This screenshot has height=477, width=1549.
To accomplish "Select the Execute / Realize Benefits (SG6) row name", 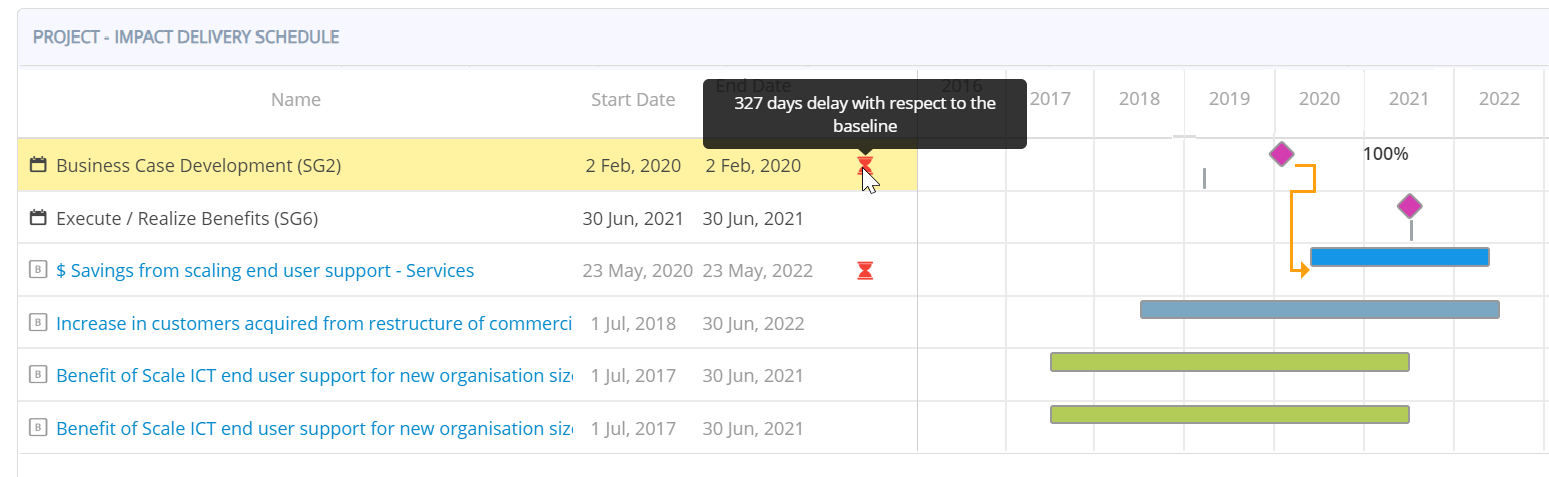I will tap(187, 218).
